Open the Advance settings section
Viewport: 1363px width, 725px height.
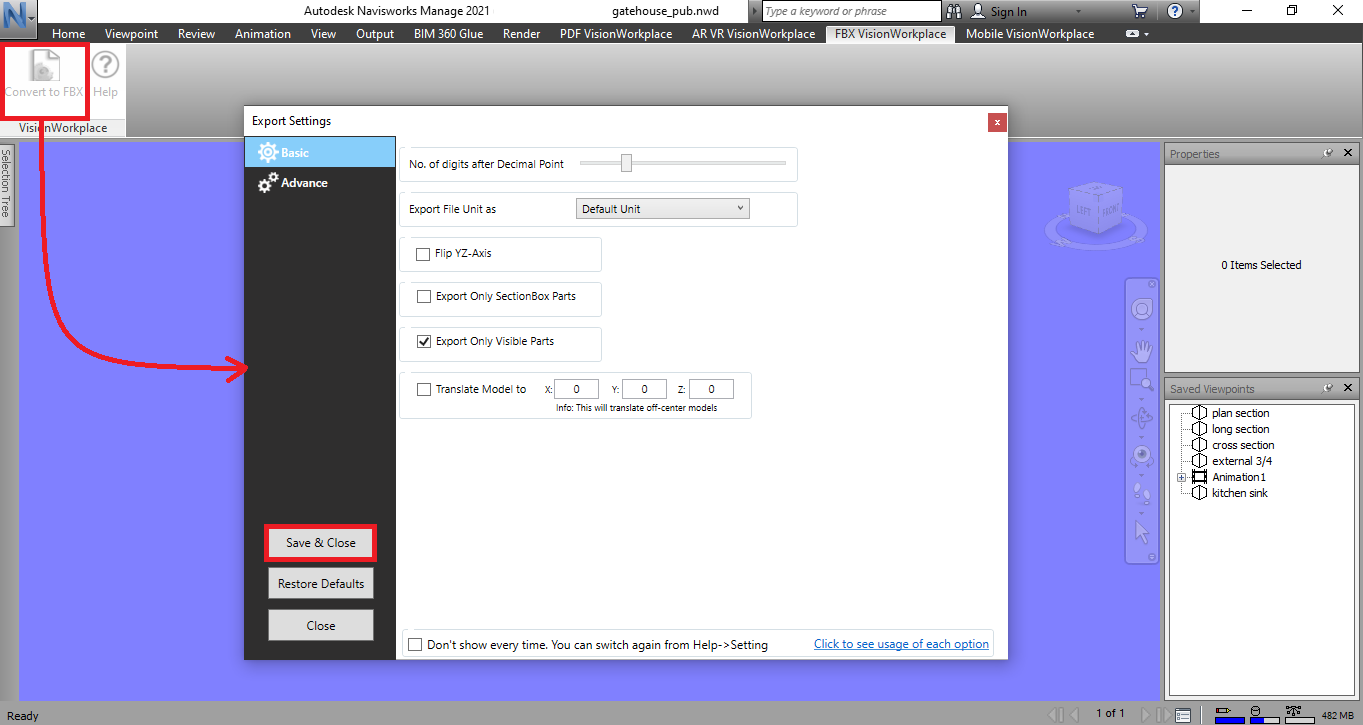pyautogui.click(x=320, y=183)
